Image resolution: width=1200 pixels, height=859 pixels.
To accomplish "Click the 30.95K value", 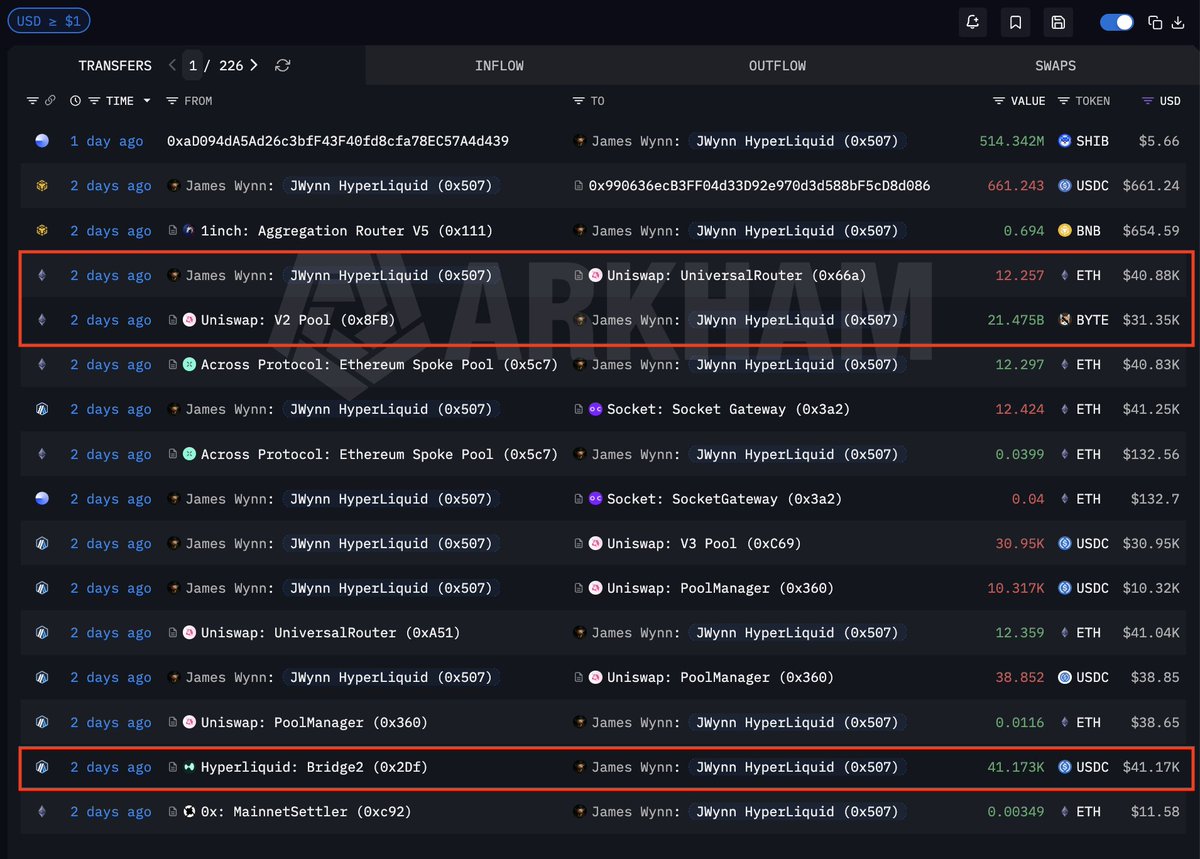I will tap(1020, 544).
